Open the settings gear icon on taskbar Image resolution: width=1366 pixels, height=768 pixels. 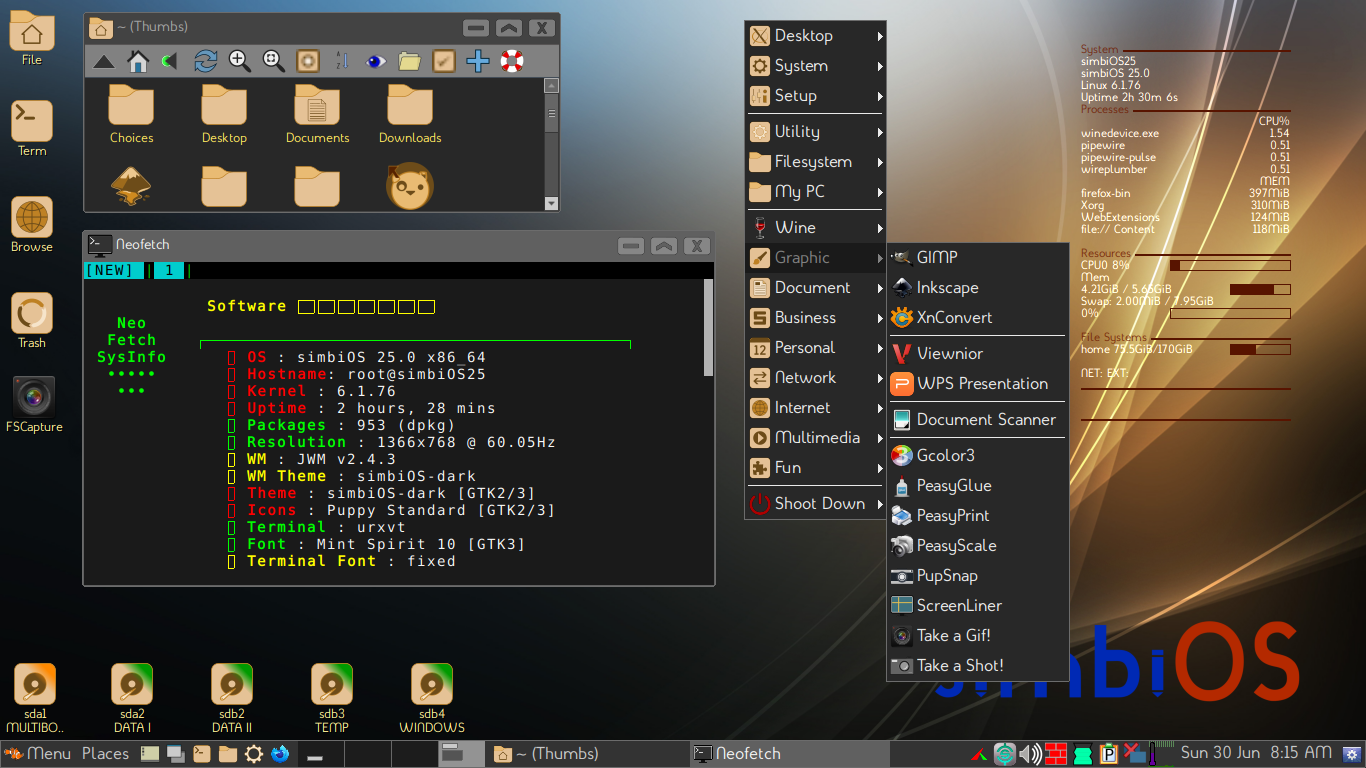click(254, 754)
